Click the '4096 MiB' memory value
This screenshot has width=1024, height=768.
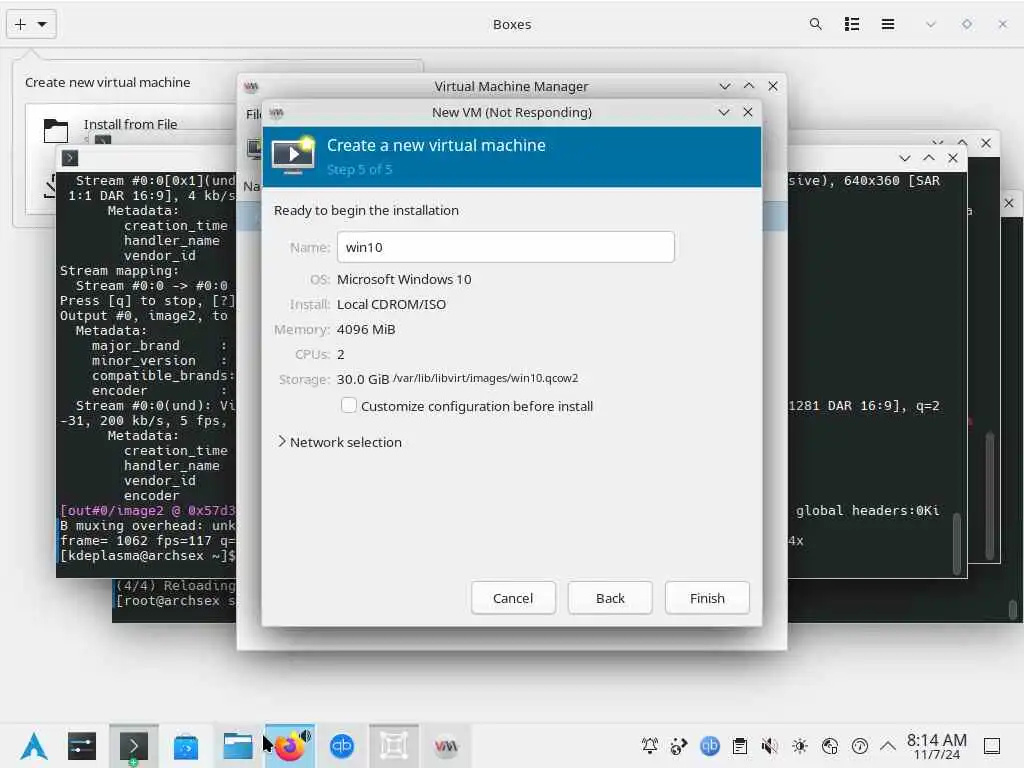pyautogui.click(x=366, y=329)
